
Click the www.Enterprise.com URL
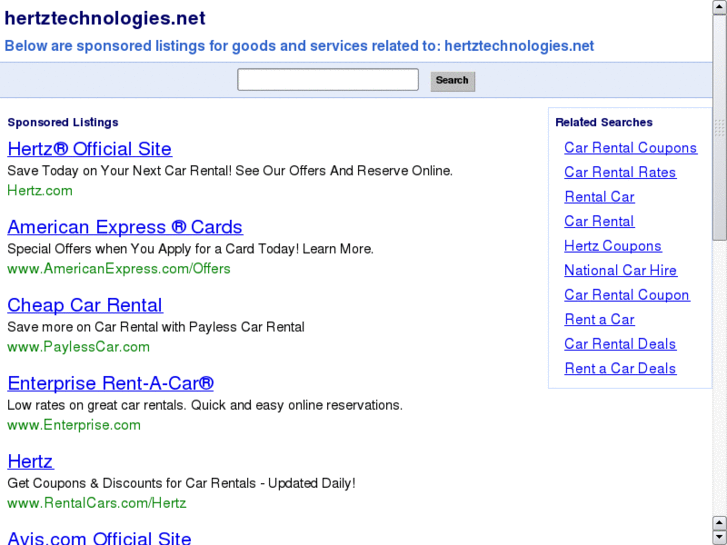[x=74, y=425]
